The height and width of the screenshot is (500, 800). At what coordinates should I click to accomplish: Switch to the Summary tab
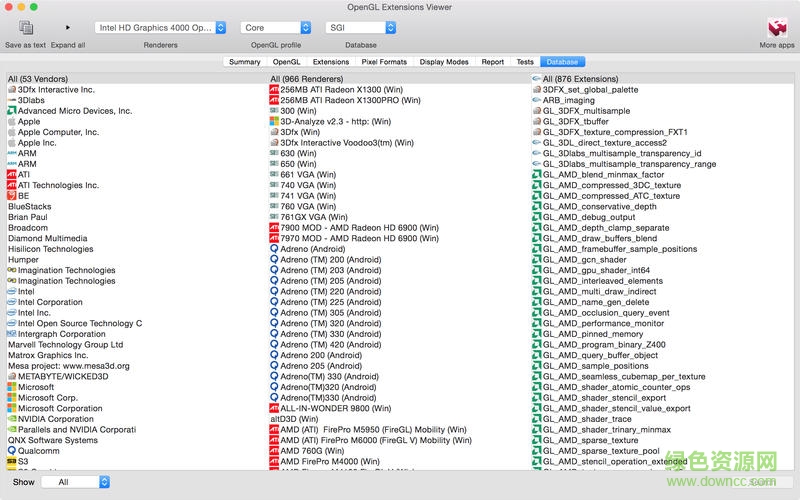click(x=244, y=62)
